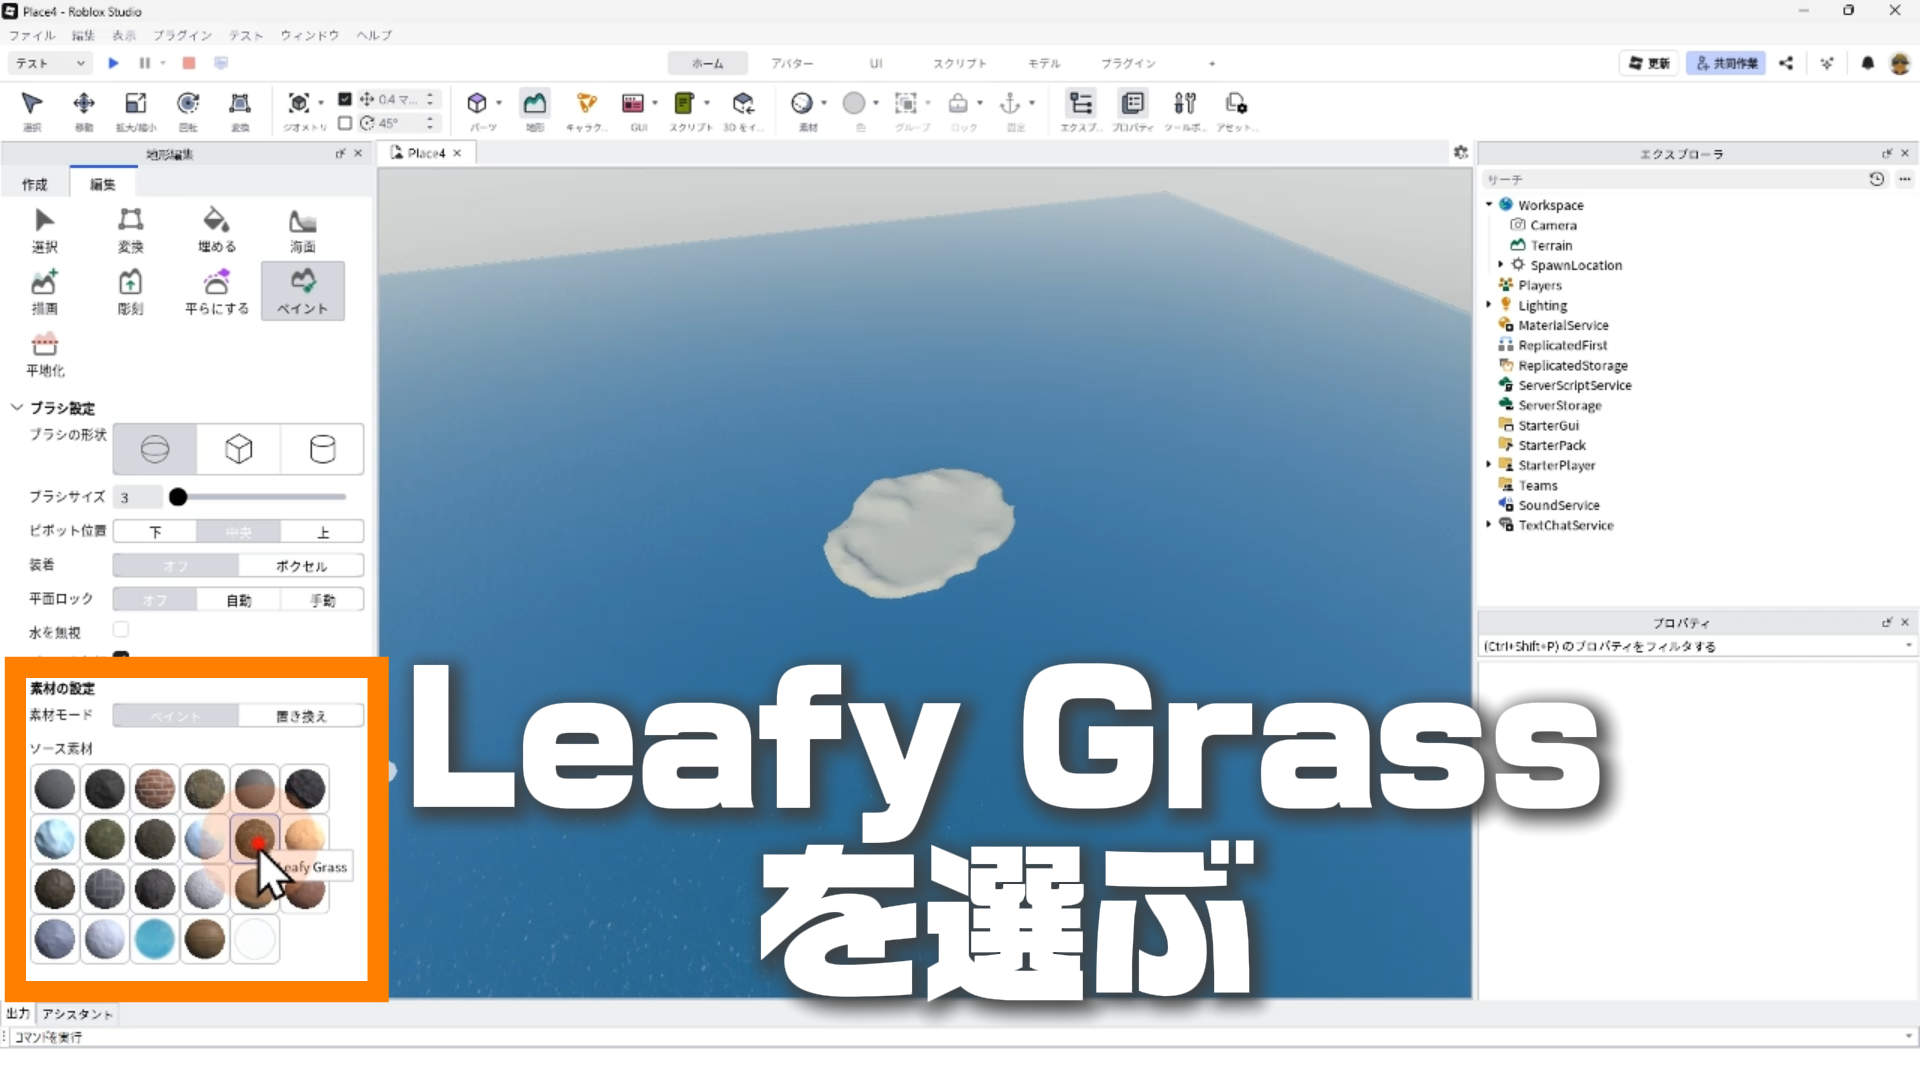
Task: Select the 彫刻 sculpt terrain tool
Action: 130,291
